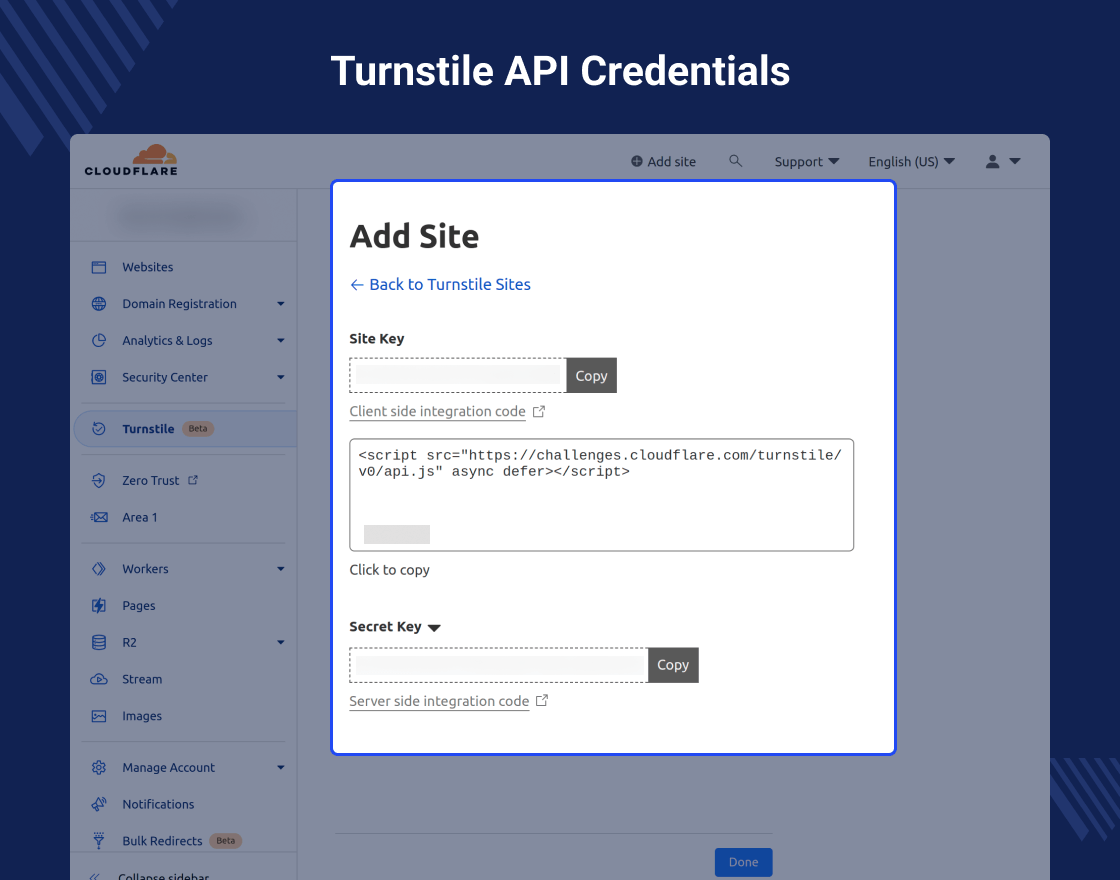This screenshot has height=880, width=1120.
Task: Click the back arrow before Turnstile Sites
Action: coord(357,285)
